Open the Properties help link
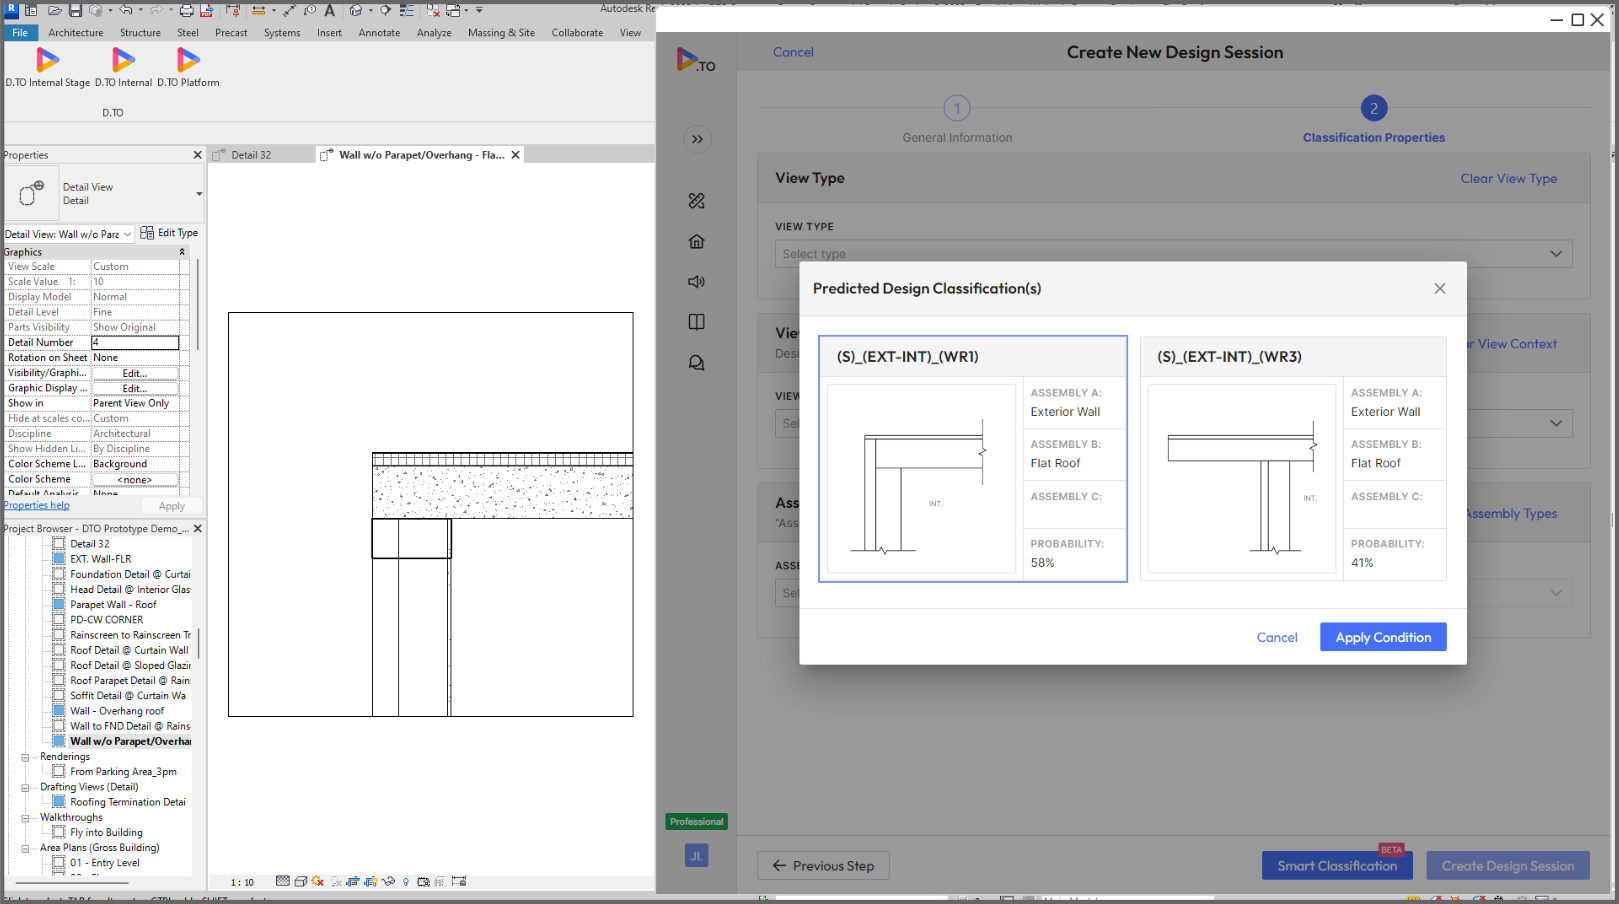 (37, 506)
